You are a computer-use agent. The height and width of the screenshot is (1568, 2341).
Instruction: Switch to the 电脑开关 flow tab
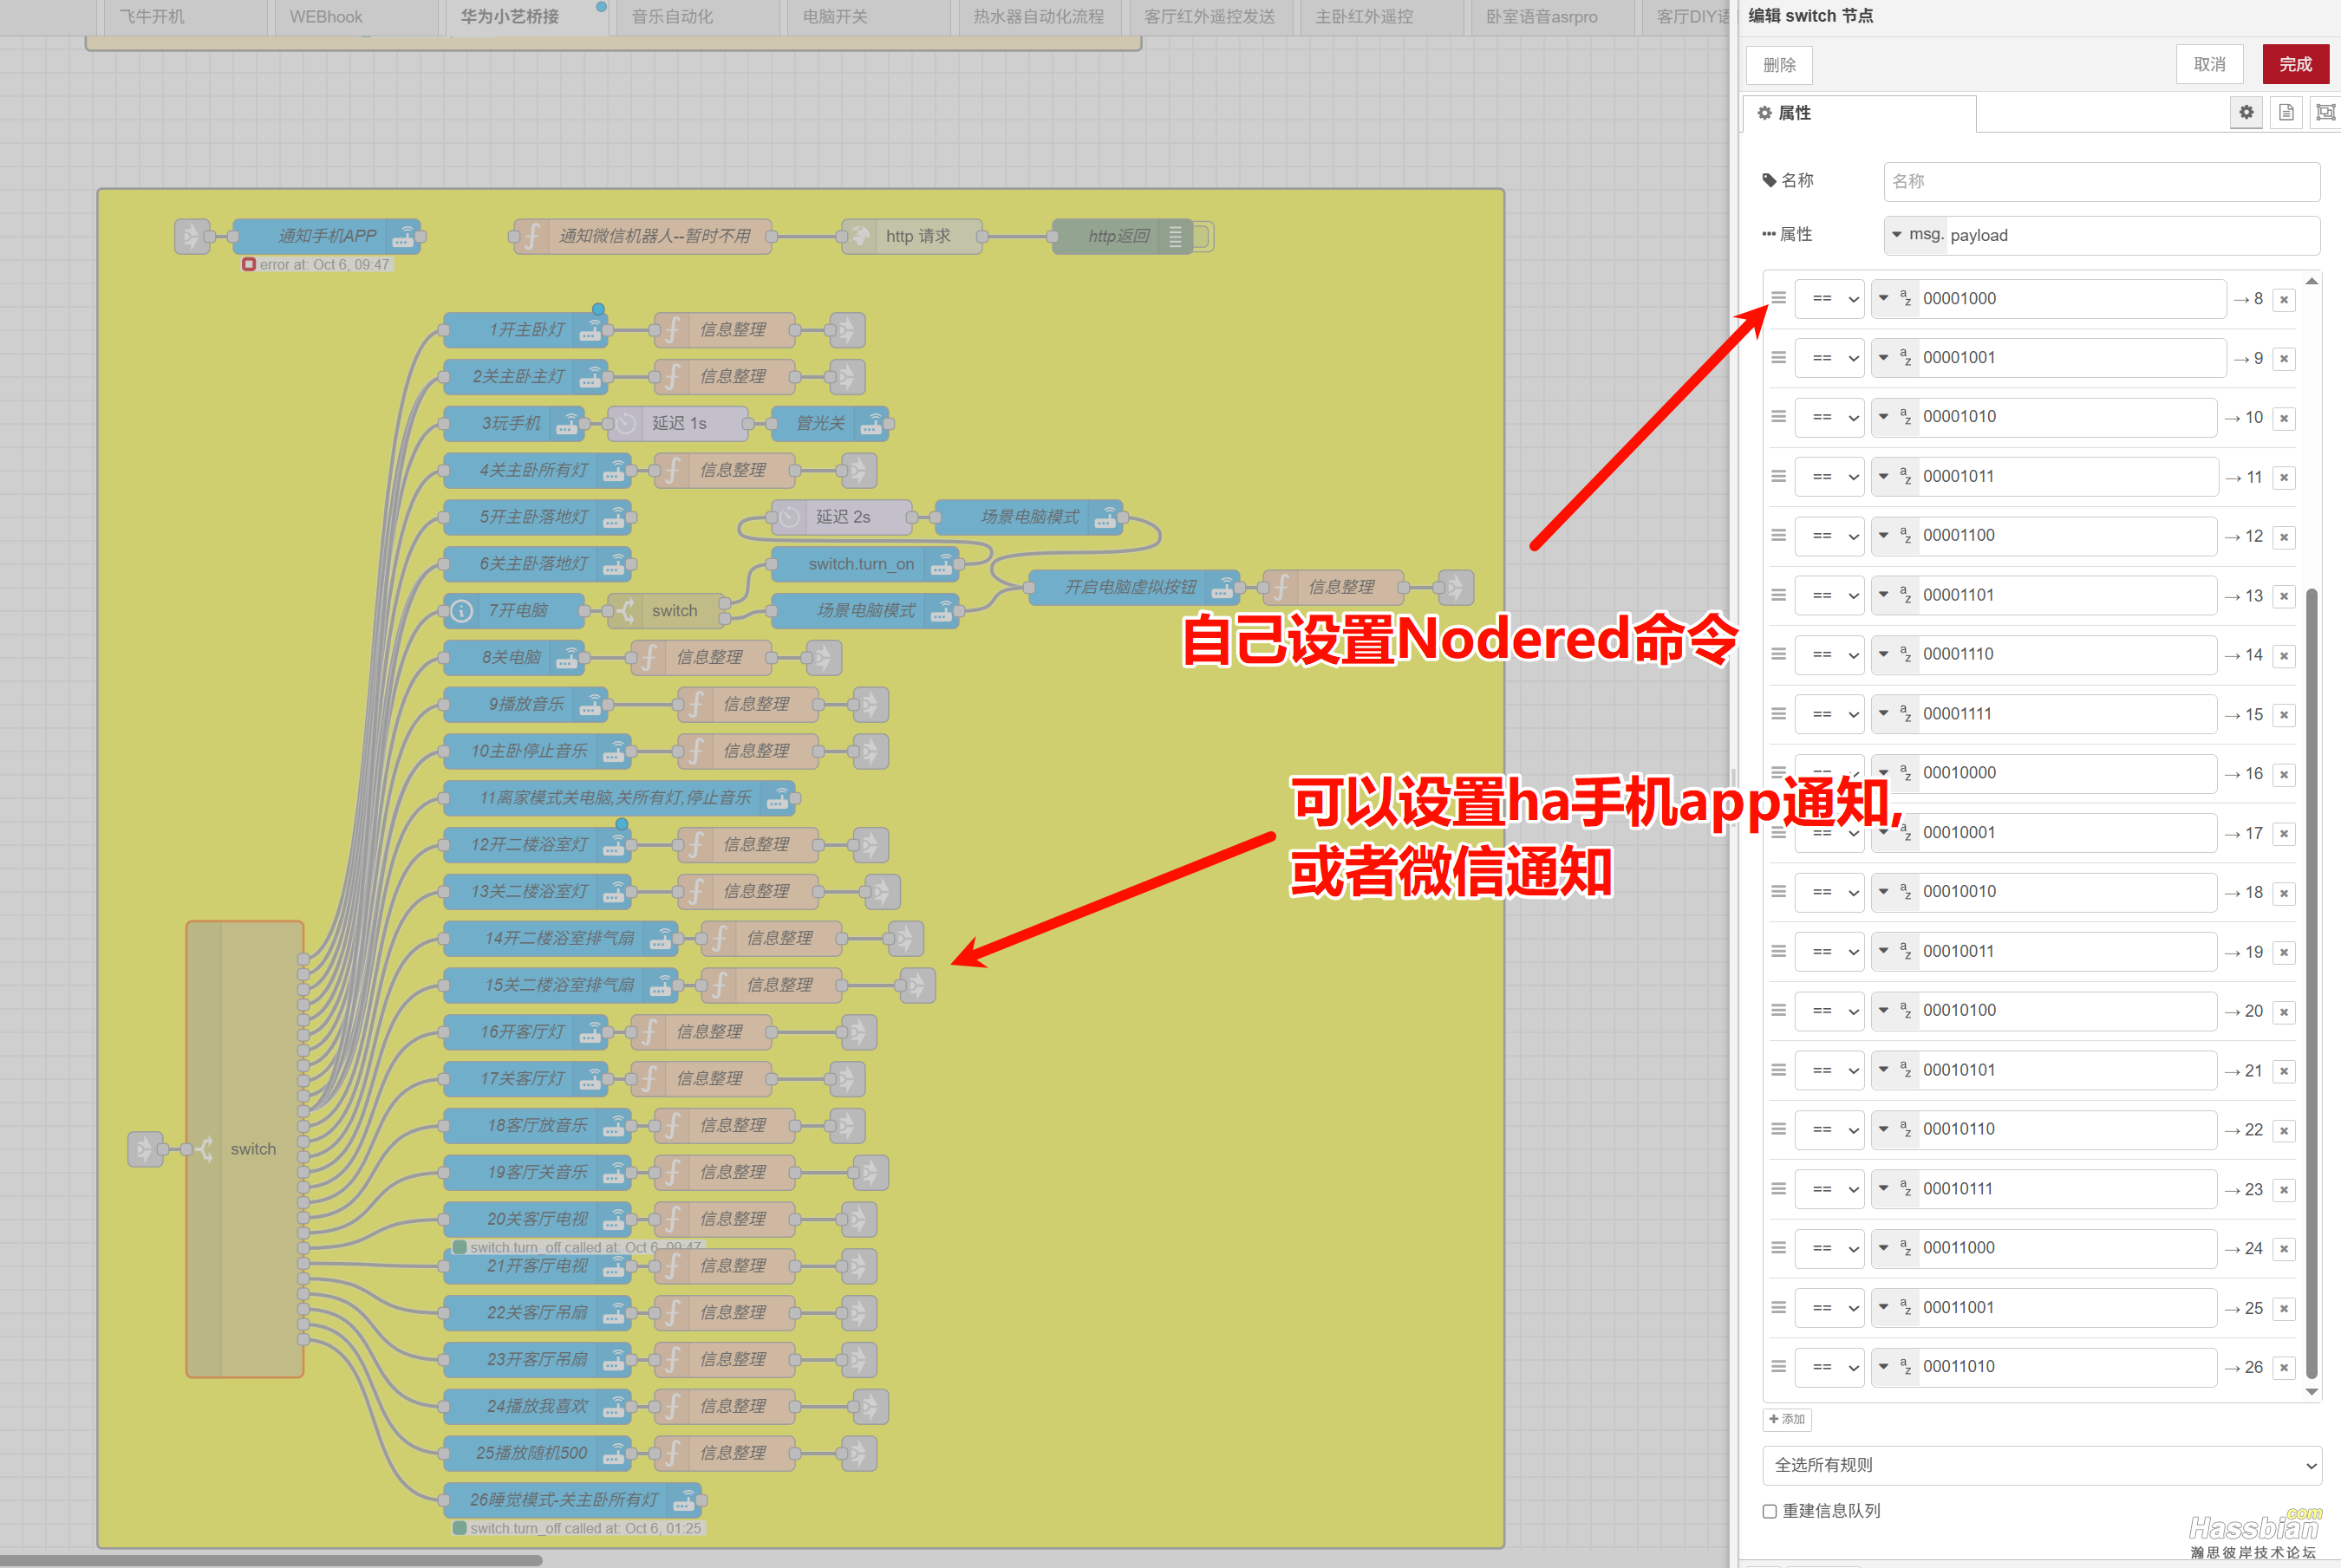[835, 17]
